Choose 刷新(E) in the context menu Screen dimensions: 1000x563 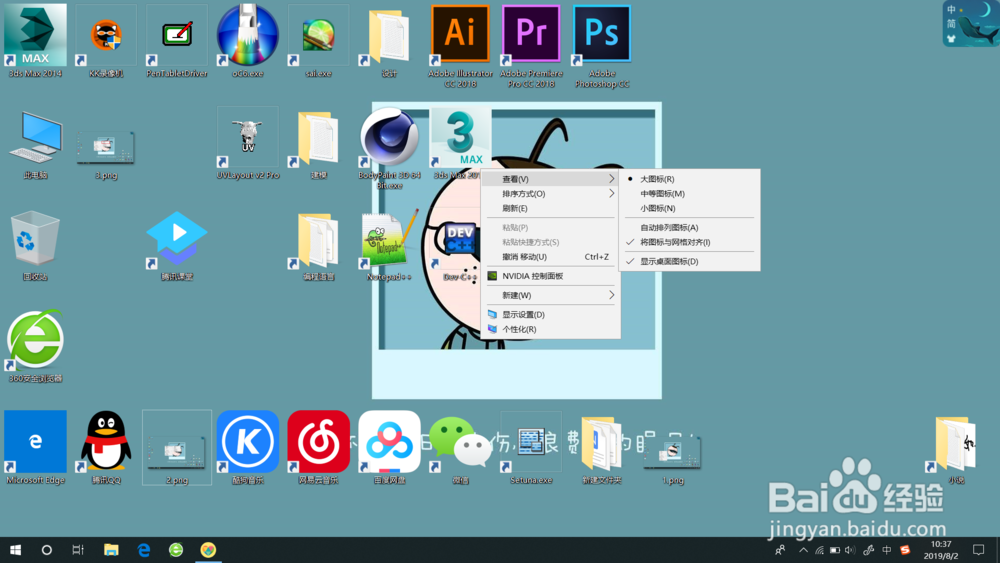(x=550, y=208)
